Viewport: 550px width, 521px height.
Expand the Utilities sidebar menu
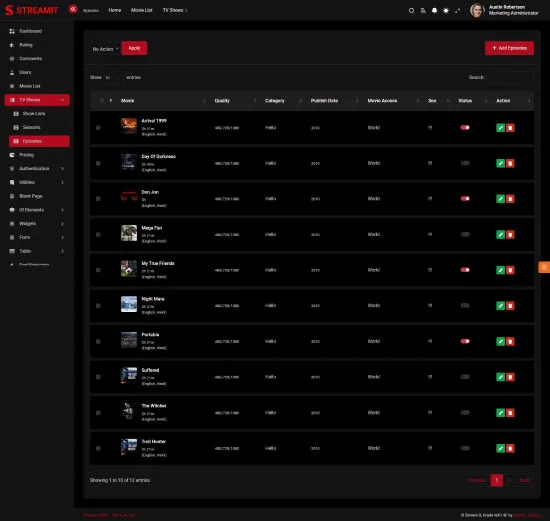[37, 182]
